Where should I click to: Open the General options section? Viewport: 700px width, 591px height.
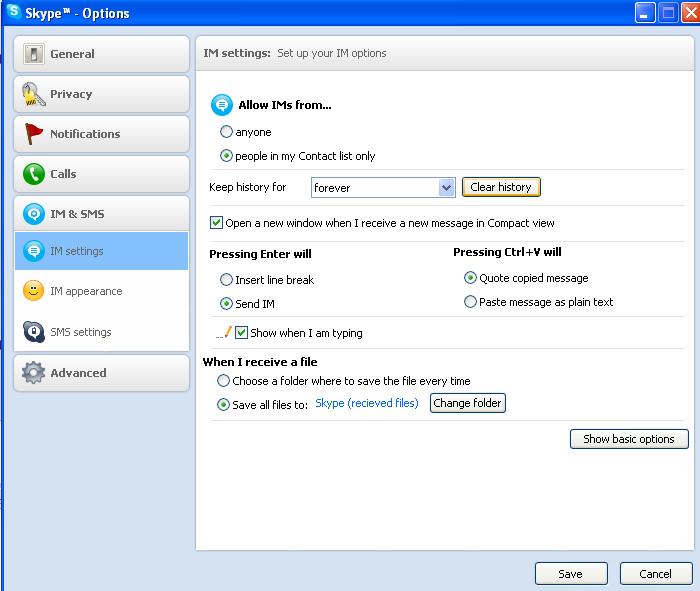(x=101, y=54)
